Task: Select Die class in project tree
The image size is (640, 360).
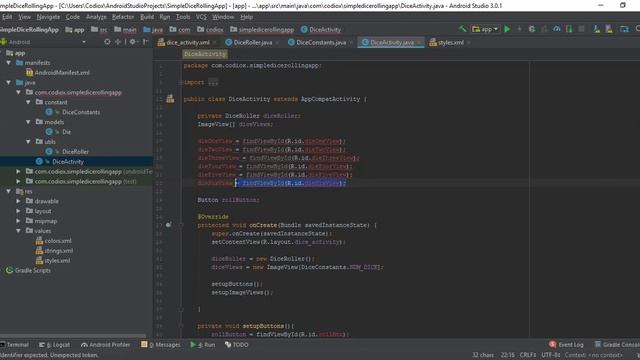Action: [x=58, y=132]
